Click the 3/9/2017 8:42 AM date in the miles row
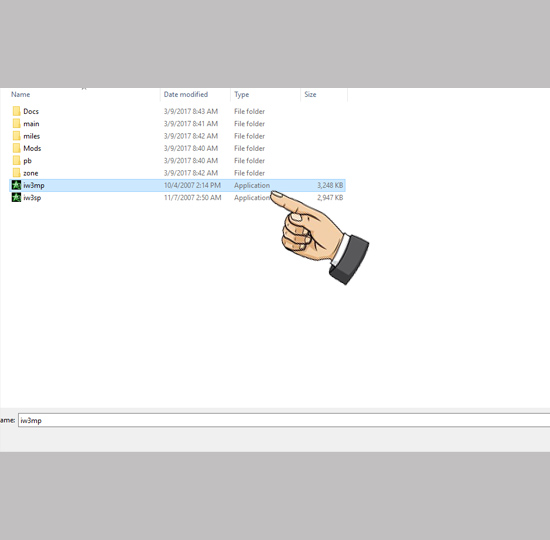Viewport: 550px width, 540px height. tap(191, 136)
